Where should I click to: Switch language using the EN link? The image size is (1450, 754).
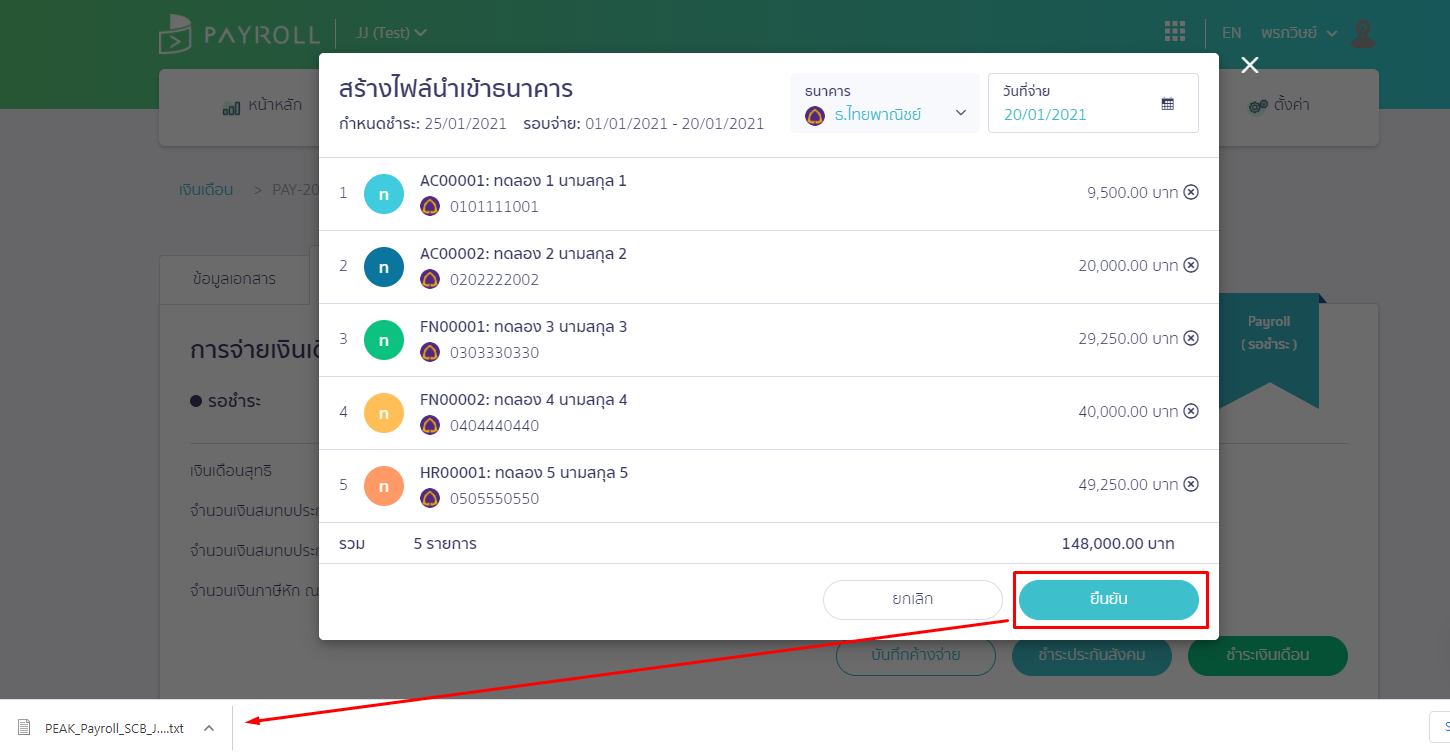[1231, 33]
